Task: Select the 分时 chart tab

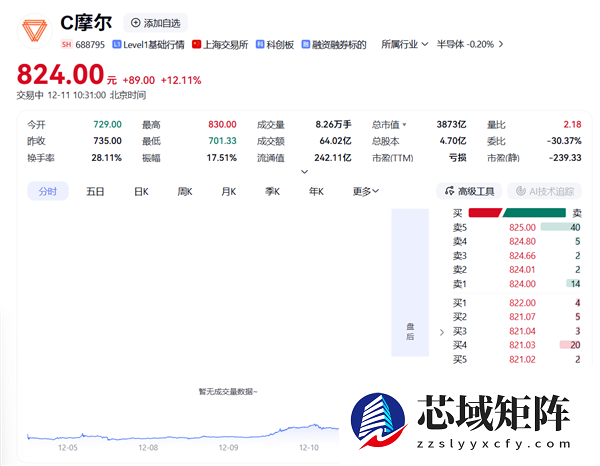Action: click(x=48, y=191)
